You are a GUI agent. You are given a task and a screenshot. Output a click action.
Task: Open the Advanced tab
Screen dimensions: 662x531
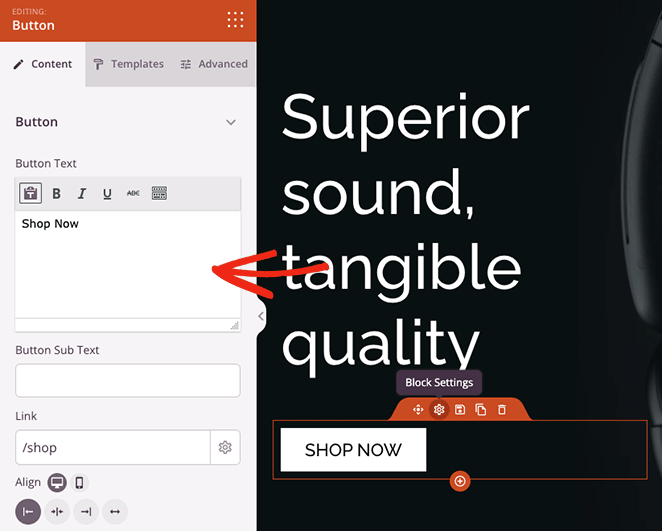[214, 64]
